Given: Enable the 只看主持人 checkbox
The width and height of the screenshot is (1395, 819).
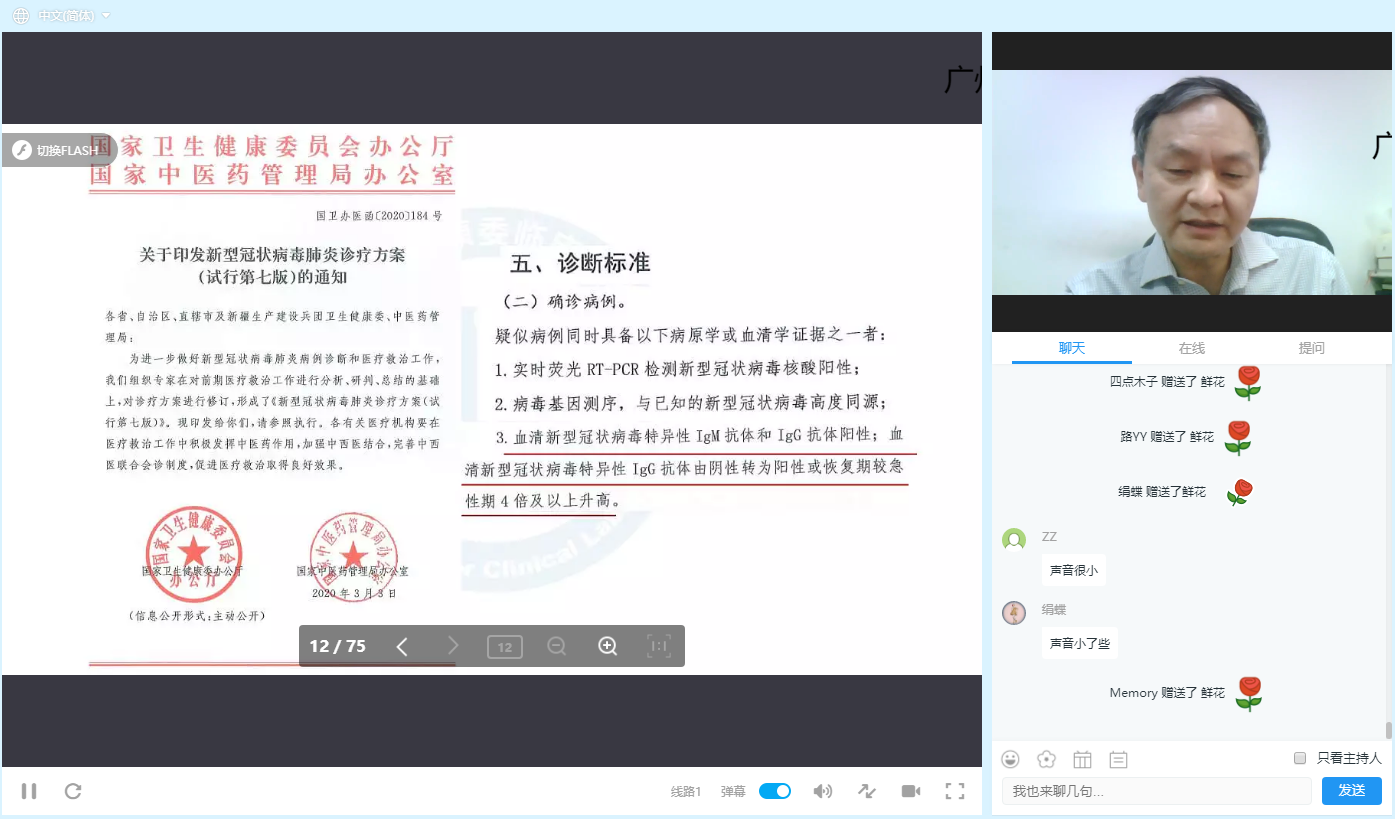Looking at the screenshot, I should (1298, 758).
